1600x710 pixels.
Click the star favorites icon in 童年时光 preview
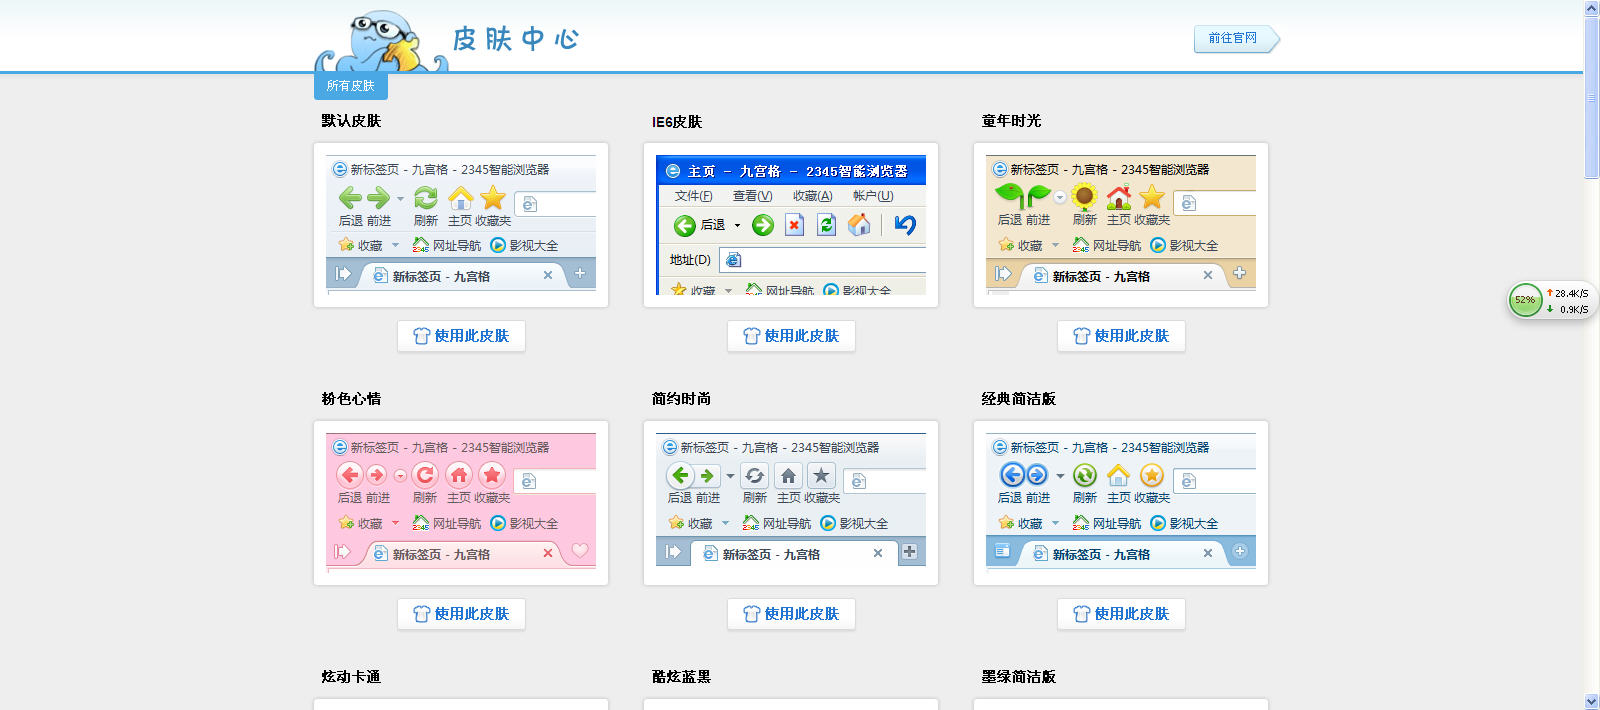(x=1152, y=197)
